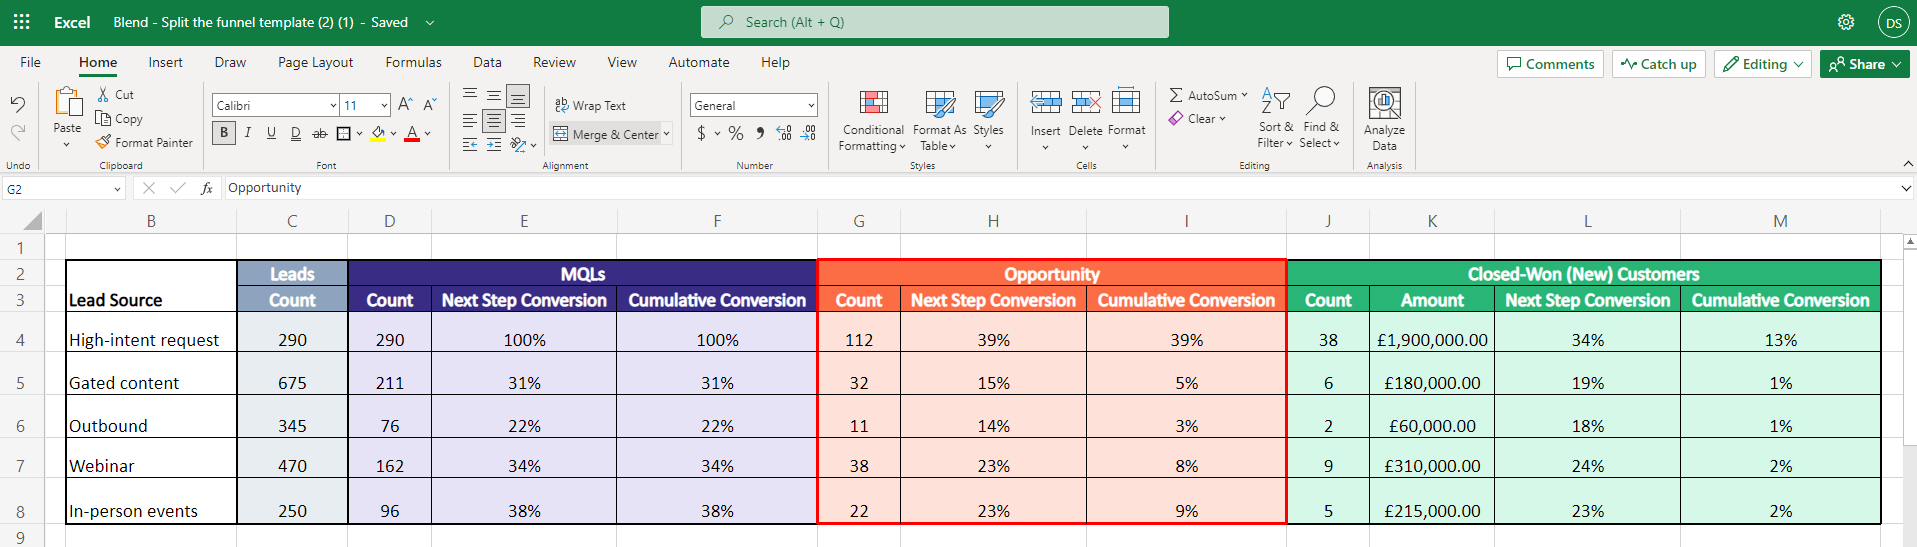This screenshot has height=547, width=1917.
Task: Cut the selection with scissors icon
Action: click(x=103, y=94)
